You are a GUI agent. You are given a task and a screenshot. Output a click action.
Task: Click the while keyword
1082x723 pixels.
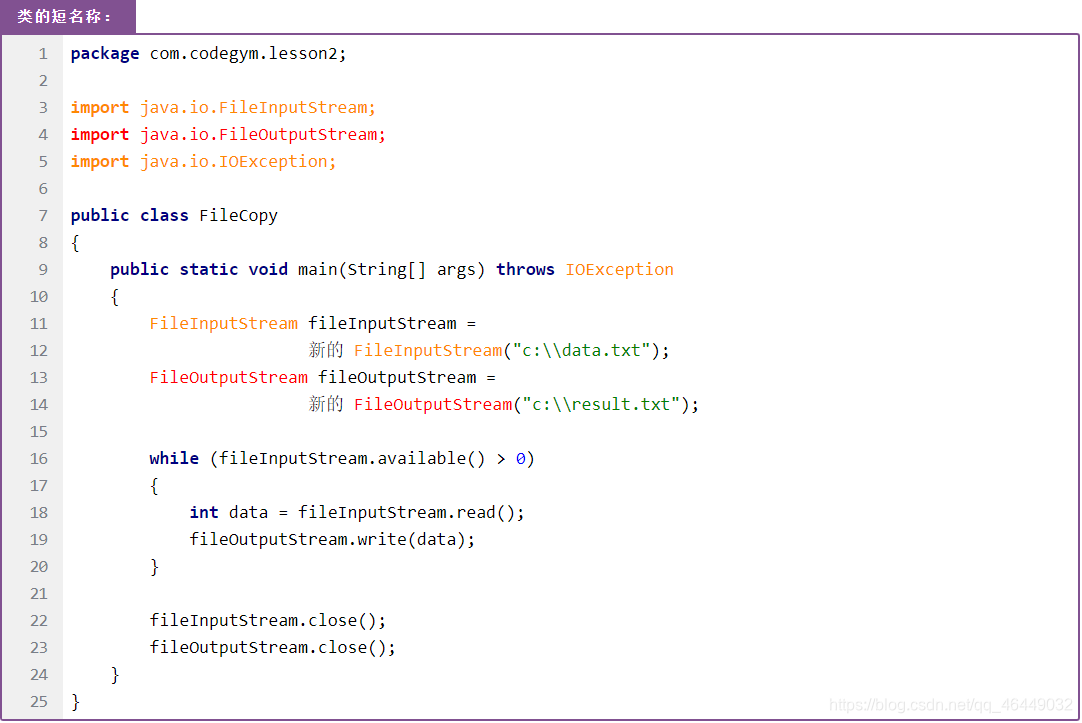174,459
